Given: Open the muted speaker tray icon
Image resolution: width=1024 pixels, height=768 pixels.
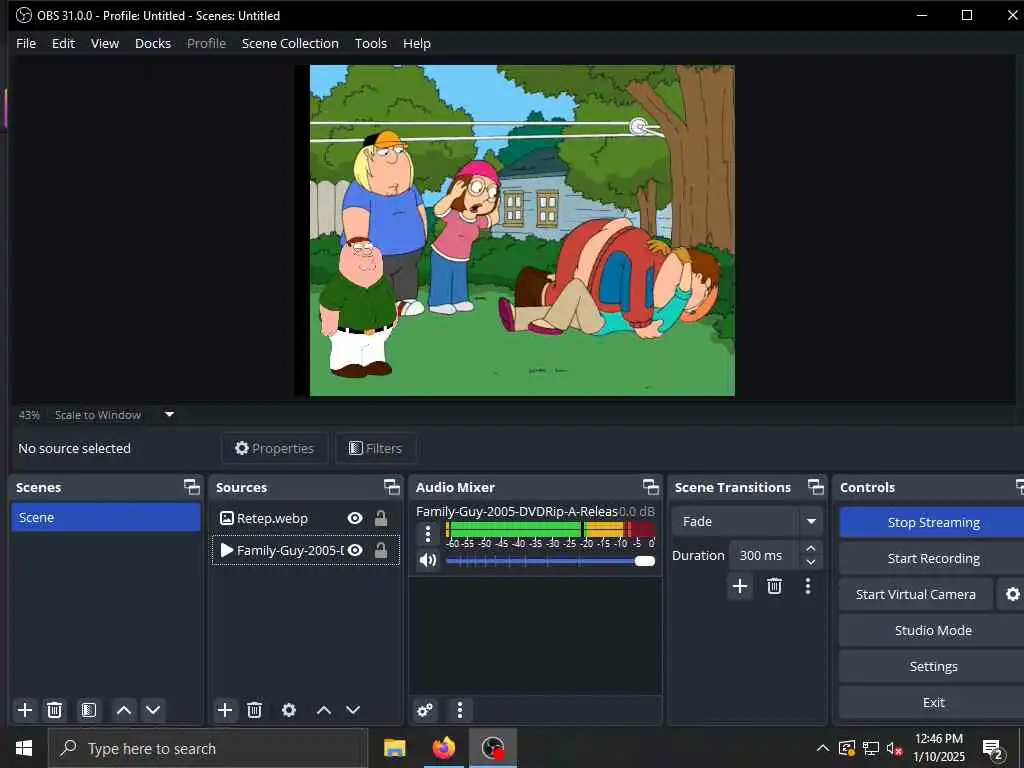Looking at the screenshot, I should 895,748.
